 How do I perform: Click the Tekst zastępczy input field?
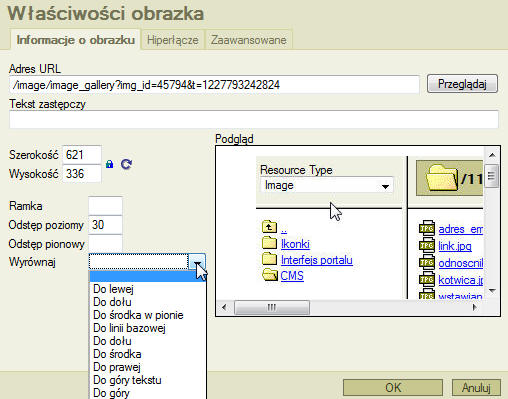(254, 120)
